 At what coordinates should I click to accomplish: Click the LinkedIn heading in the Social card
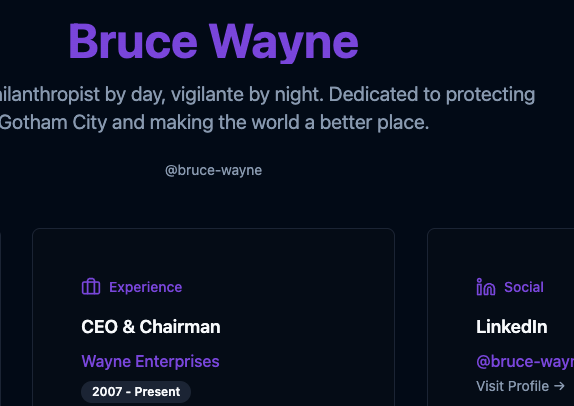tap(511, 327)
